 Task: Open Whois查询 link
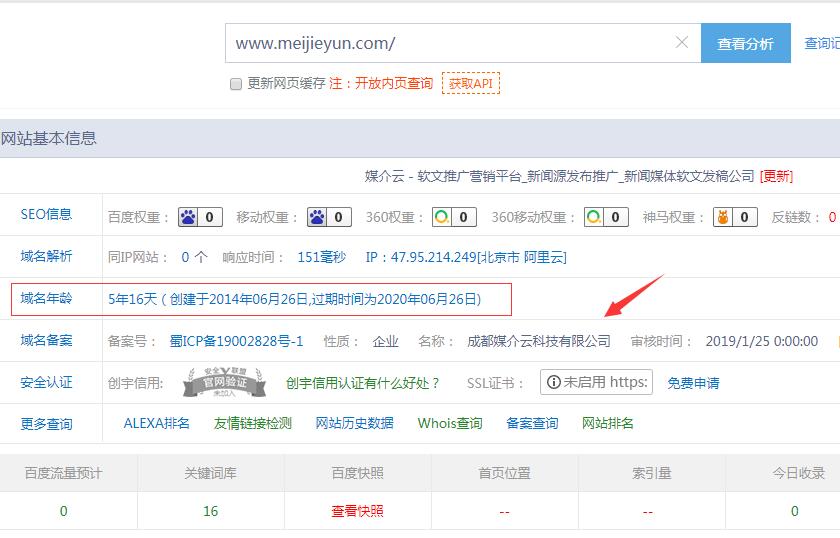(450, 423)
